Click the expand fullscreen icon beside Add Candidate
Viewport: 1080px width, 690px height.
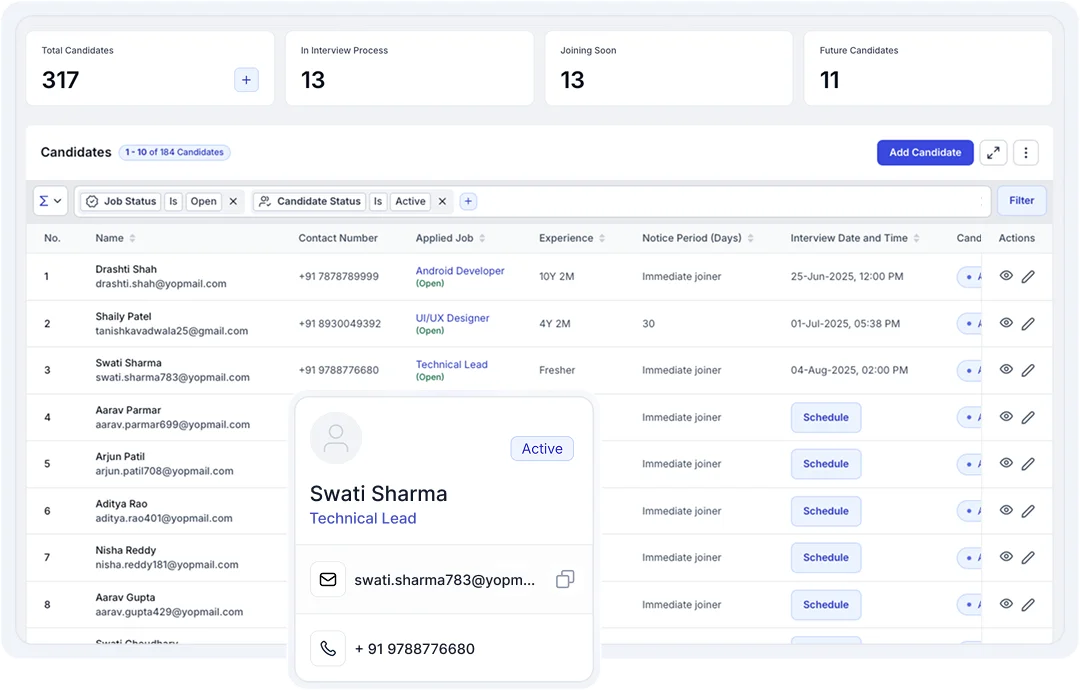pyautogui.click(x=993, y=153)
